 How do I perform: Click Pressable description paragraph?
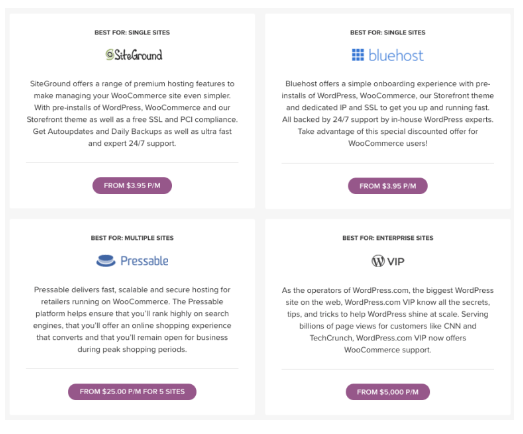[x=132, y=320]
